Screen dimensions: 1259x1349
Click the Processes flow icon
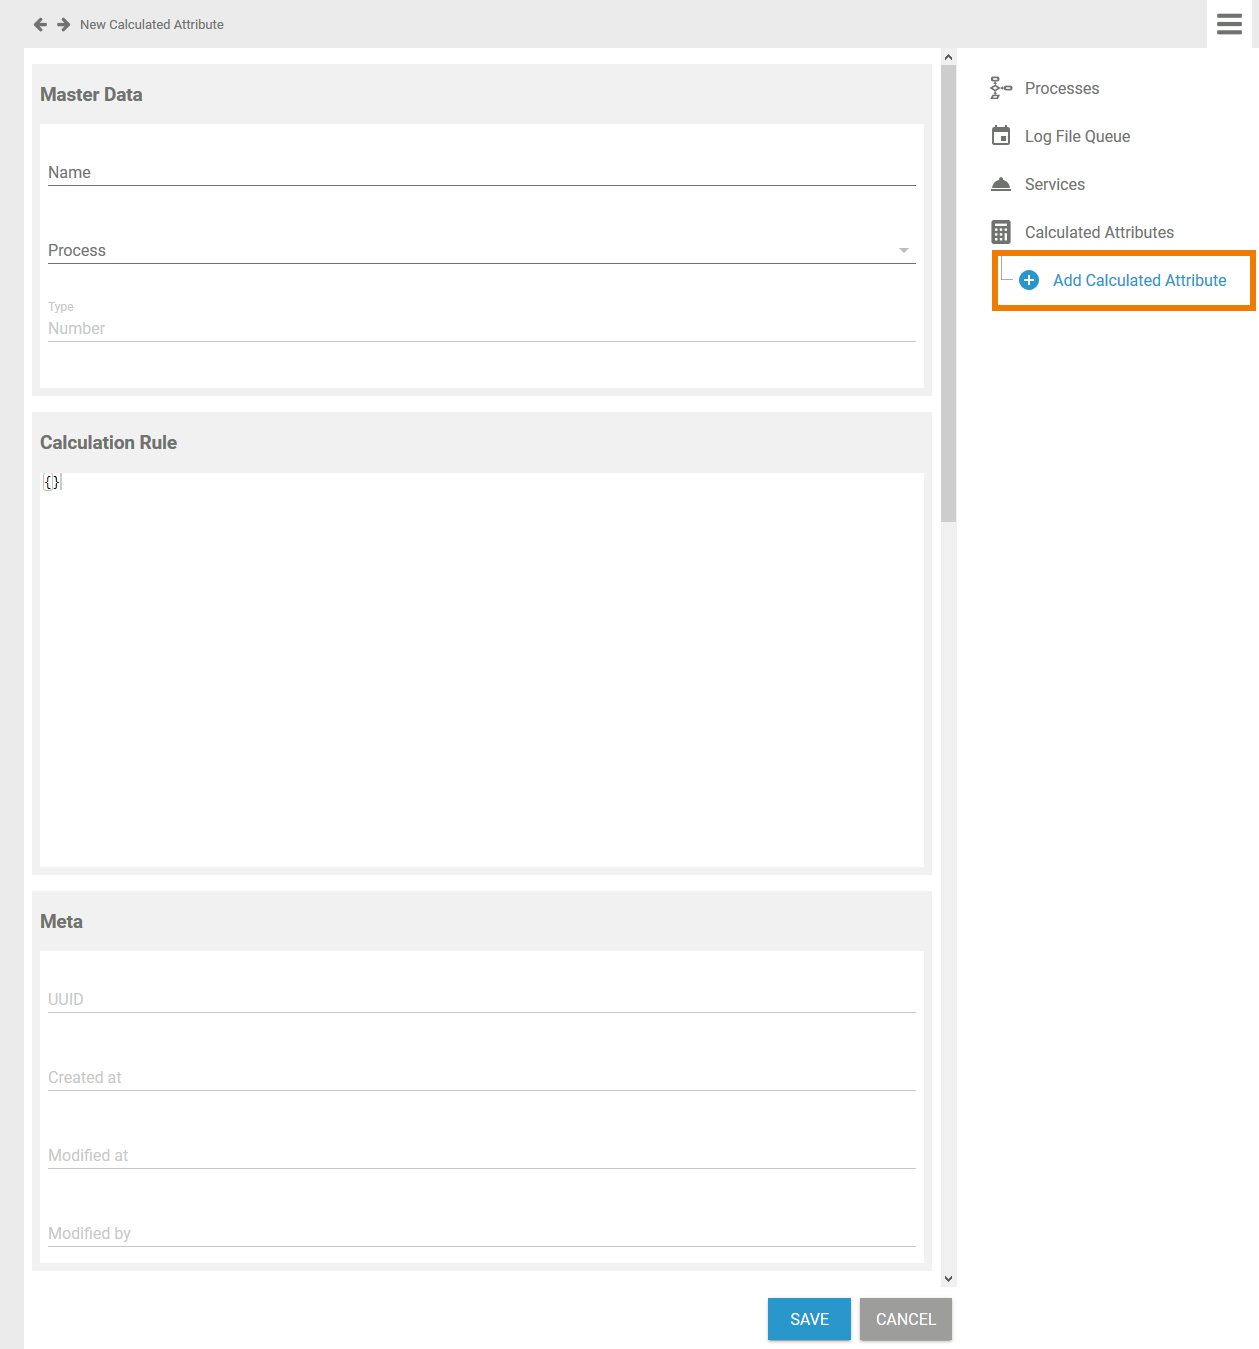tap(1000, 88)
